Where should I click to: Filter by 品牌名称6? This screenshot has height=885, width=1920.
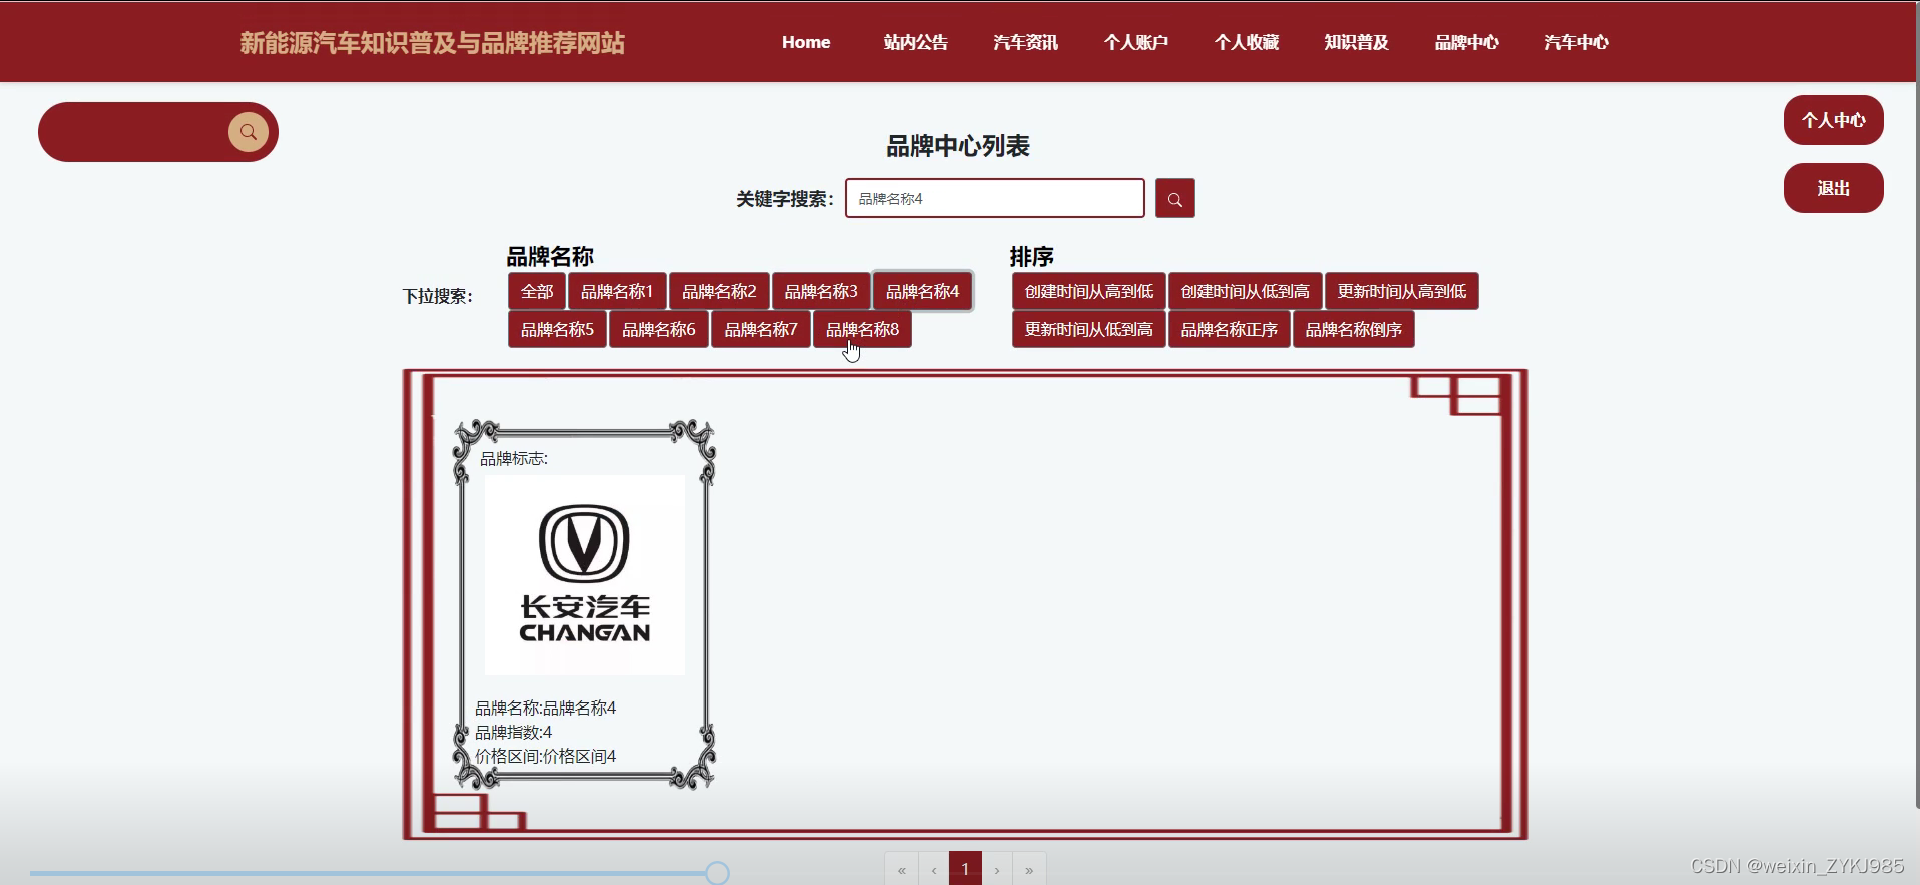pyautogui.click(x=659, y=329)
